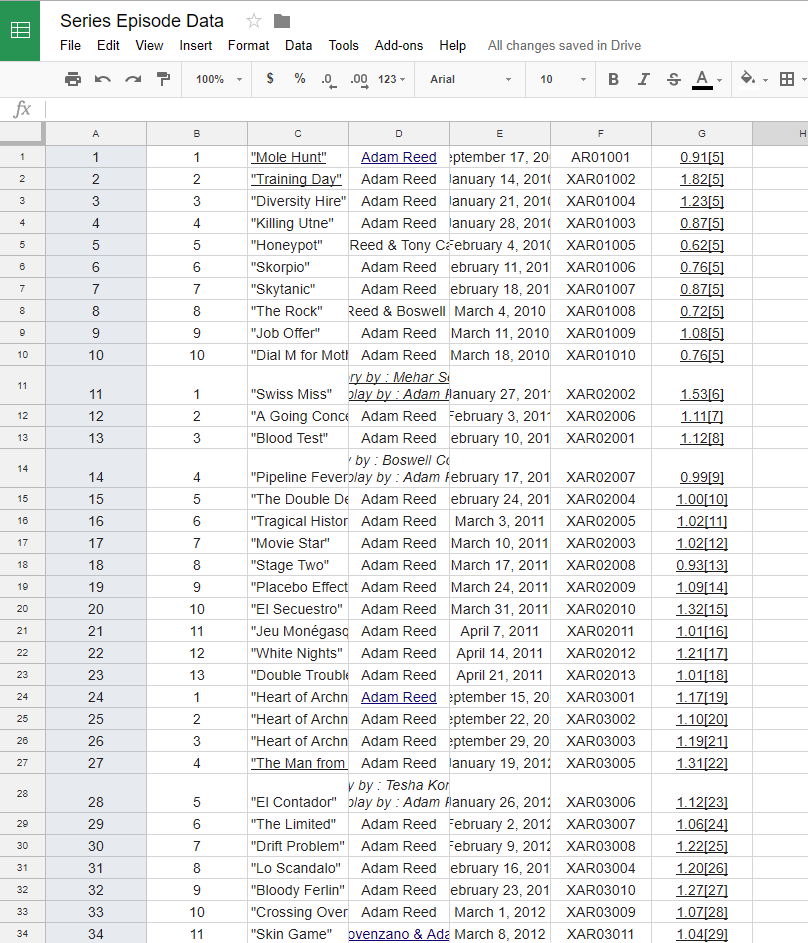Open the Help menu

click(x=452, y=46)
